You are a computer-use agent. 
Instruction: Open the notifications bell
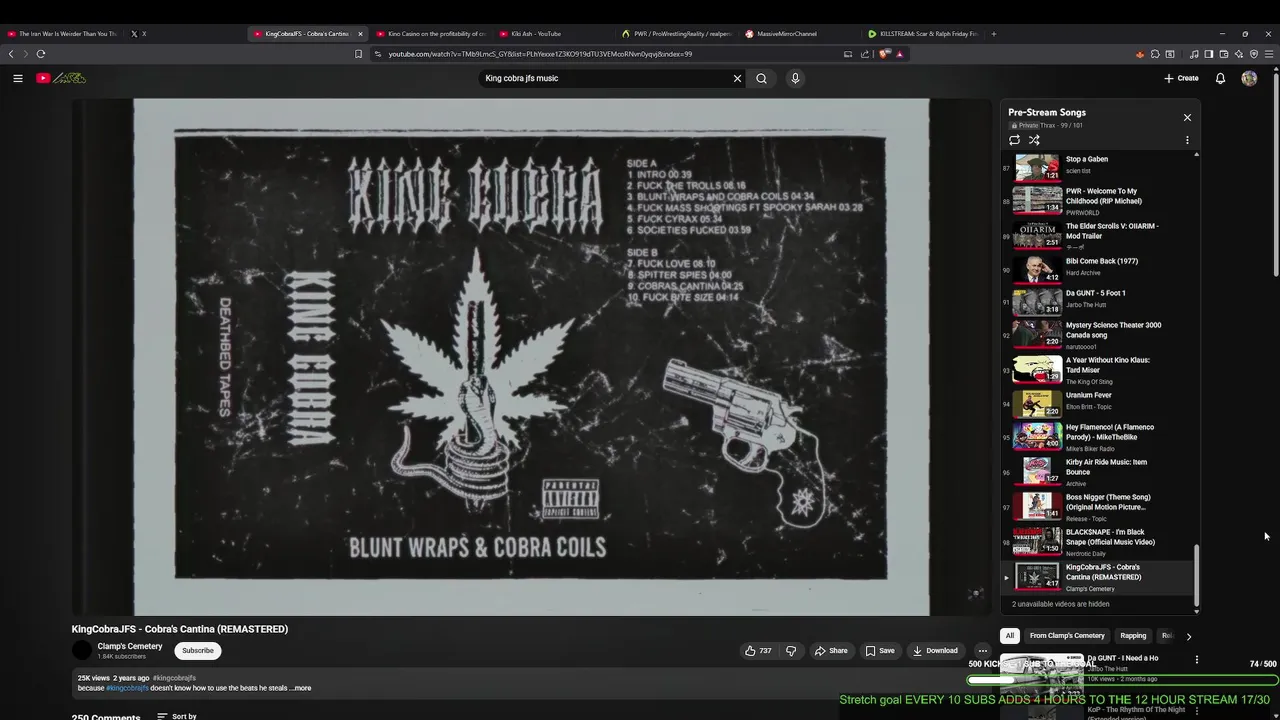(x=1220, y=78)
